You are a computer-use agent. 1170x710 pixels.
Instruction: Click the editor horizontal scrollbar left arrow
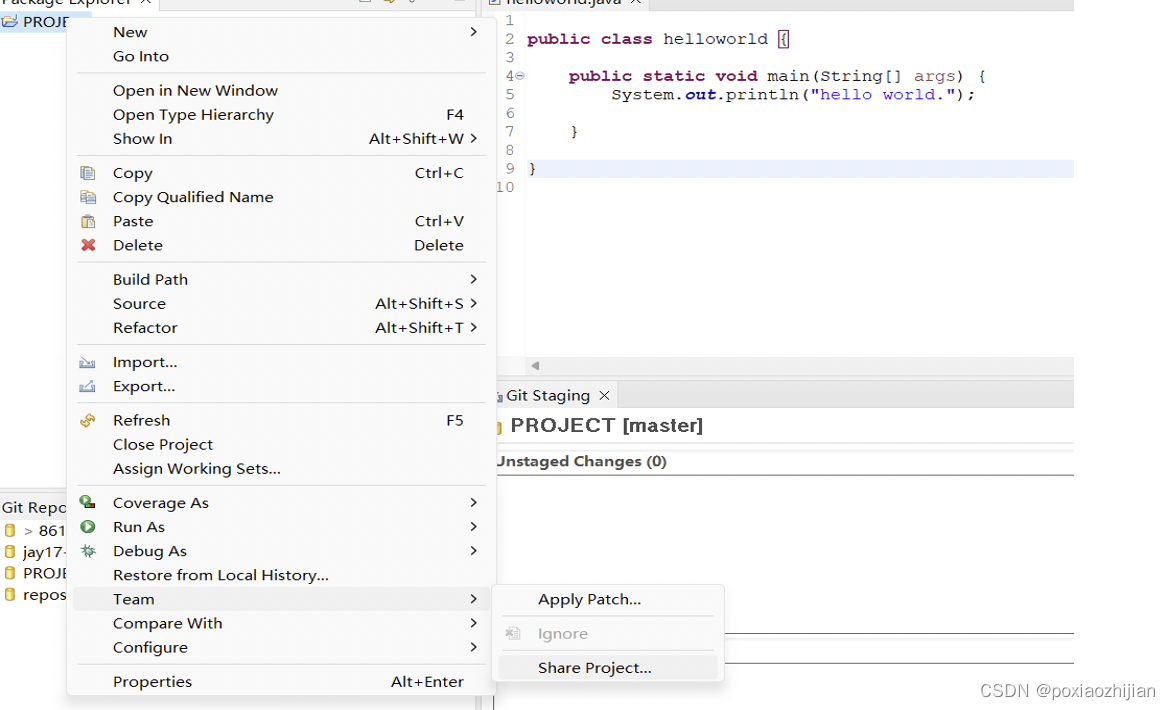pyautogui.click(x=535, y=366)
